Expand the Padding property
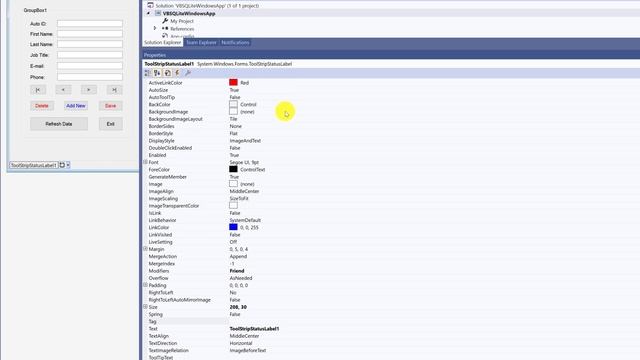This screenshot has height=360, width=640. (x=145, y=285)
